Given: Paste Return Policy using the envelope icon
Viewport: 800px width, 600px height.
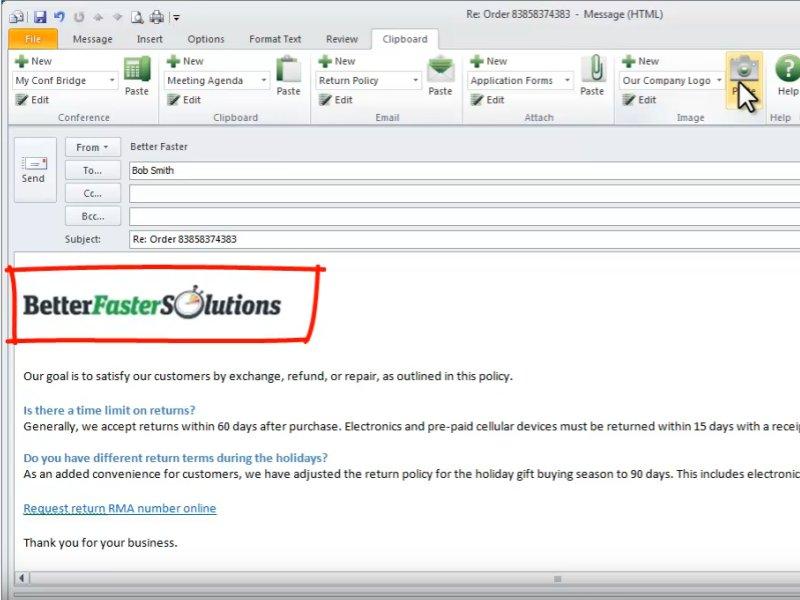Looking at the screenshot, I should click(440, 76).
